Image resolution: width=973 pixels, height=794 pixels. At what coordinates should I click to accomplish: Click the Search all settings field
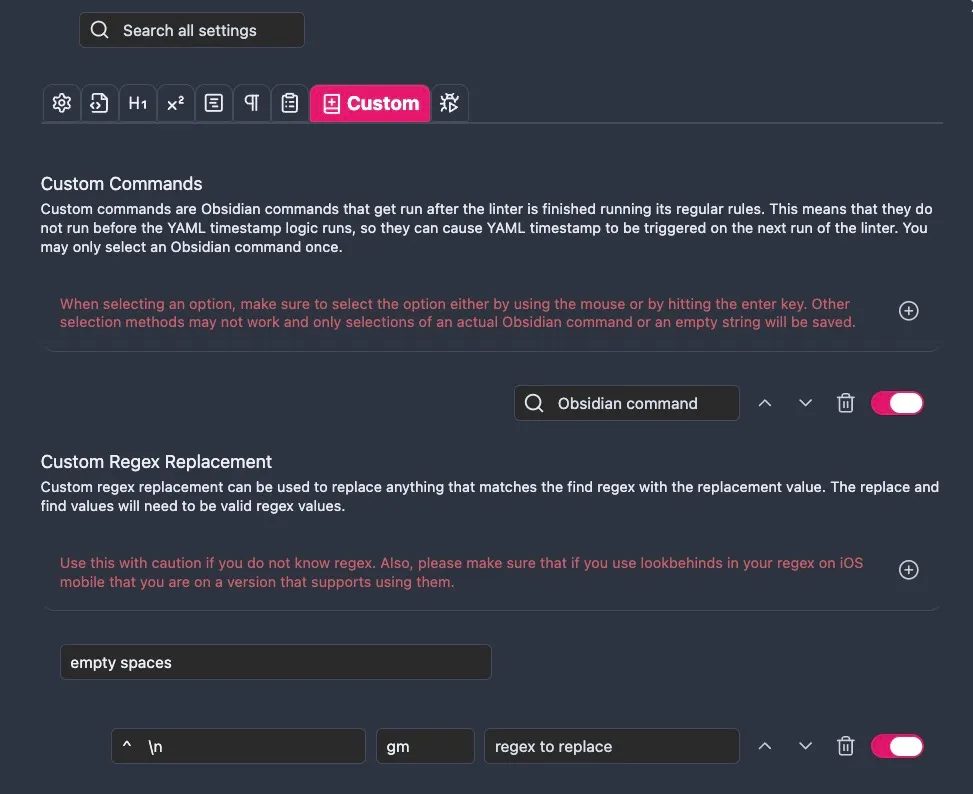pyautogui.click(x=191, y=30)
